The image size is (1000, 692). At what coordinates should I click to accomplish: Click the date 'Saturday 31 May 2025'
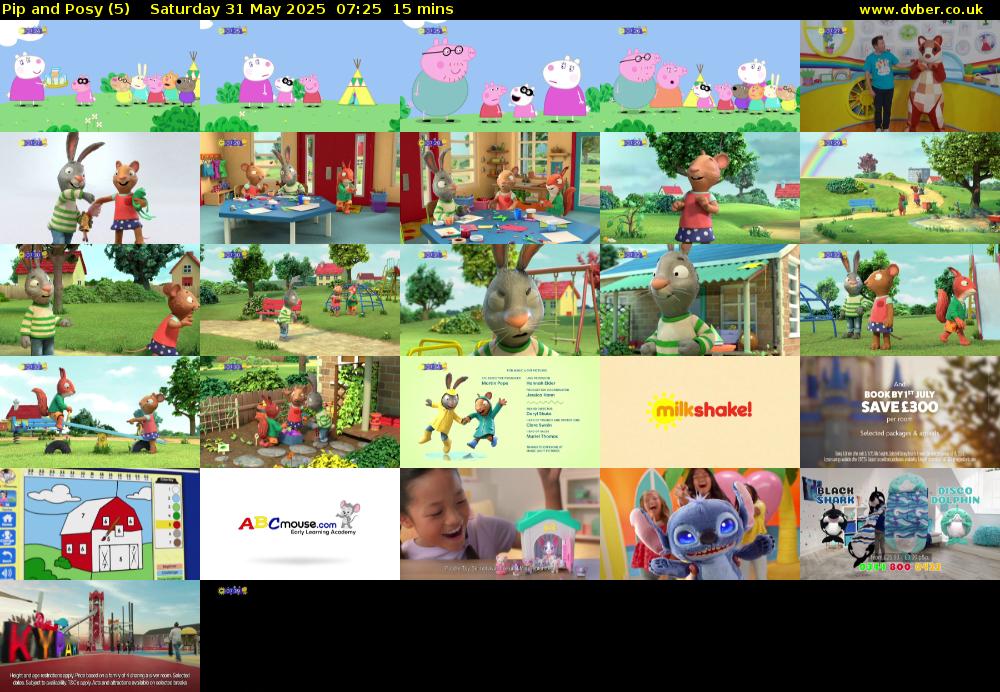pyautogui.click(x=237, y=10)
